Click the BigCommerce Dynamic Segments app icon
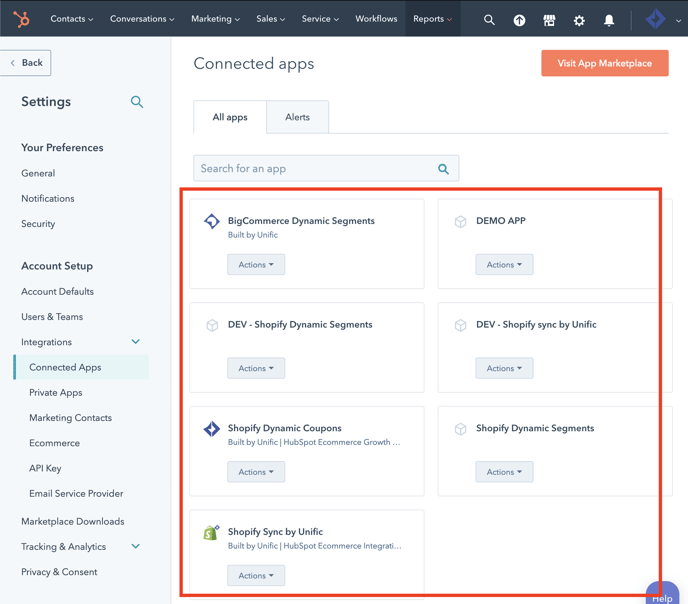688x604 pixels. point(211,221)
